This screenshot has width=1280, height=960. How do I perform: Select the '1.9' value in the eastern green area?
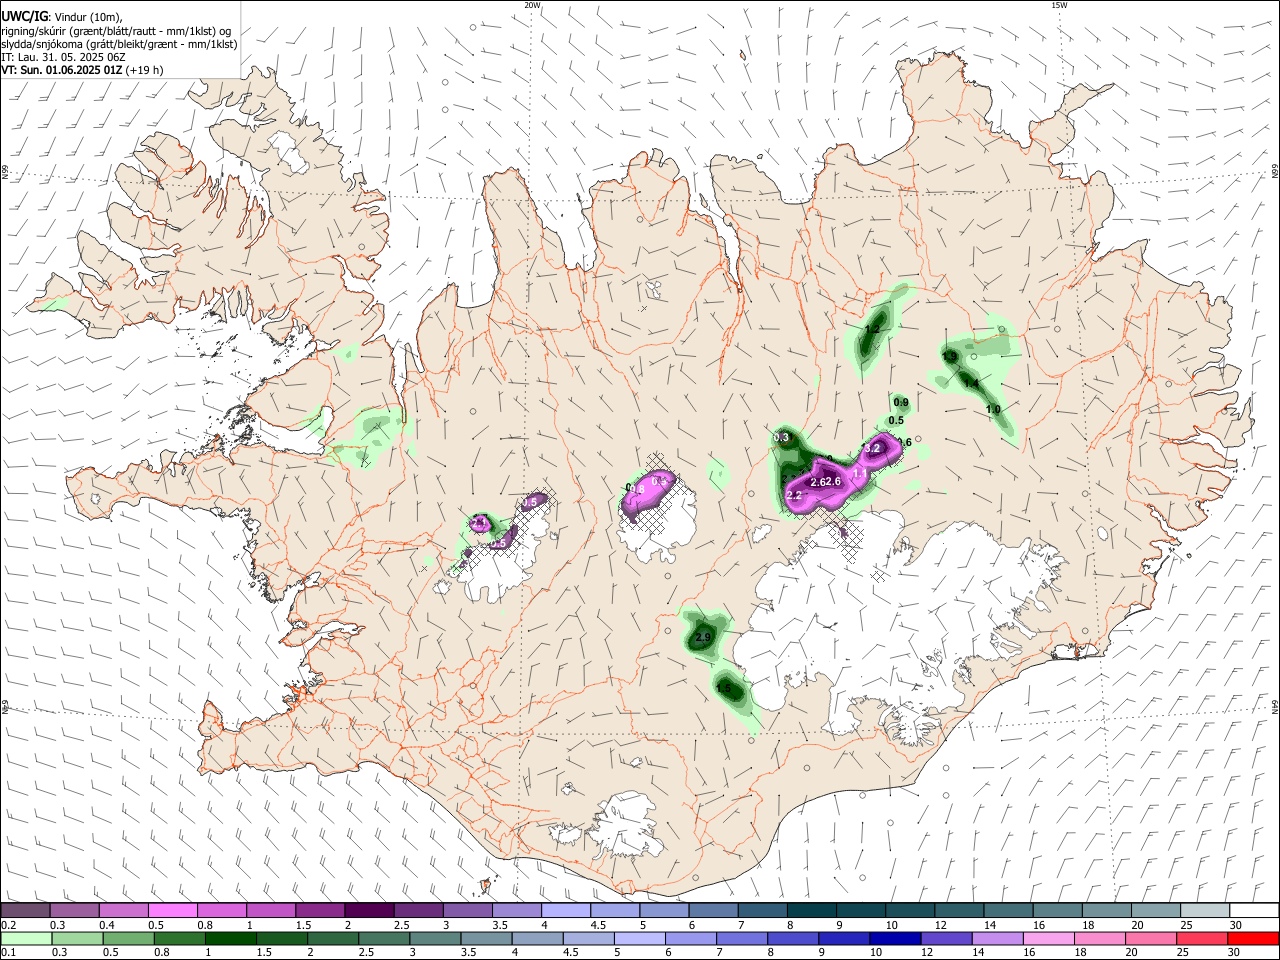950,356
